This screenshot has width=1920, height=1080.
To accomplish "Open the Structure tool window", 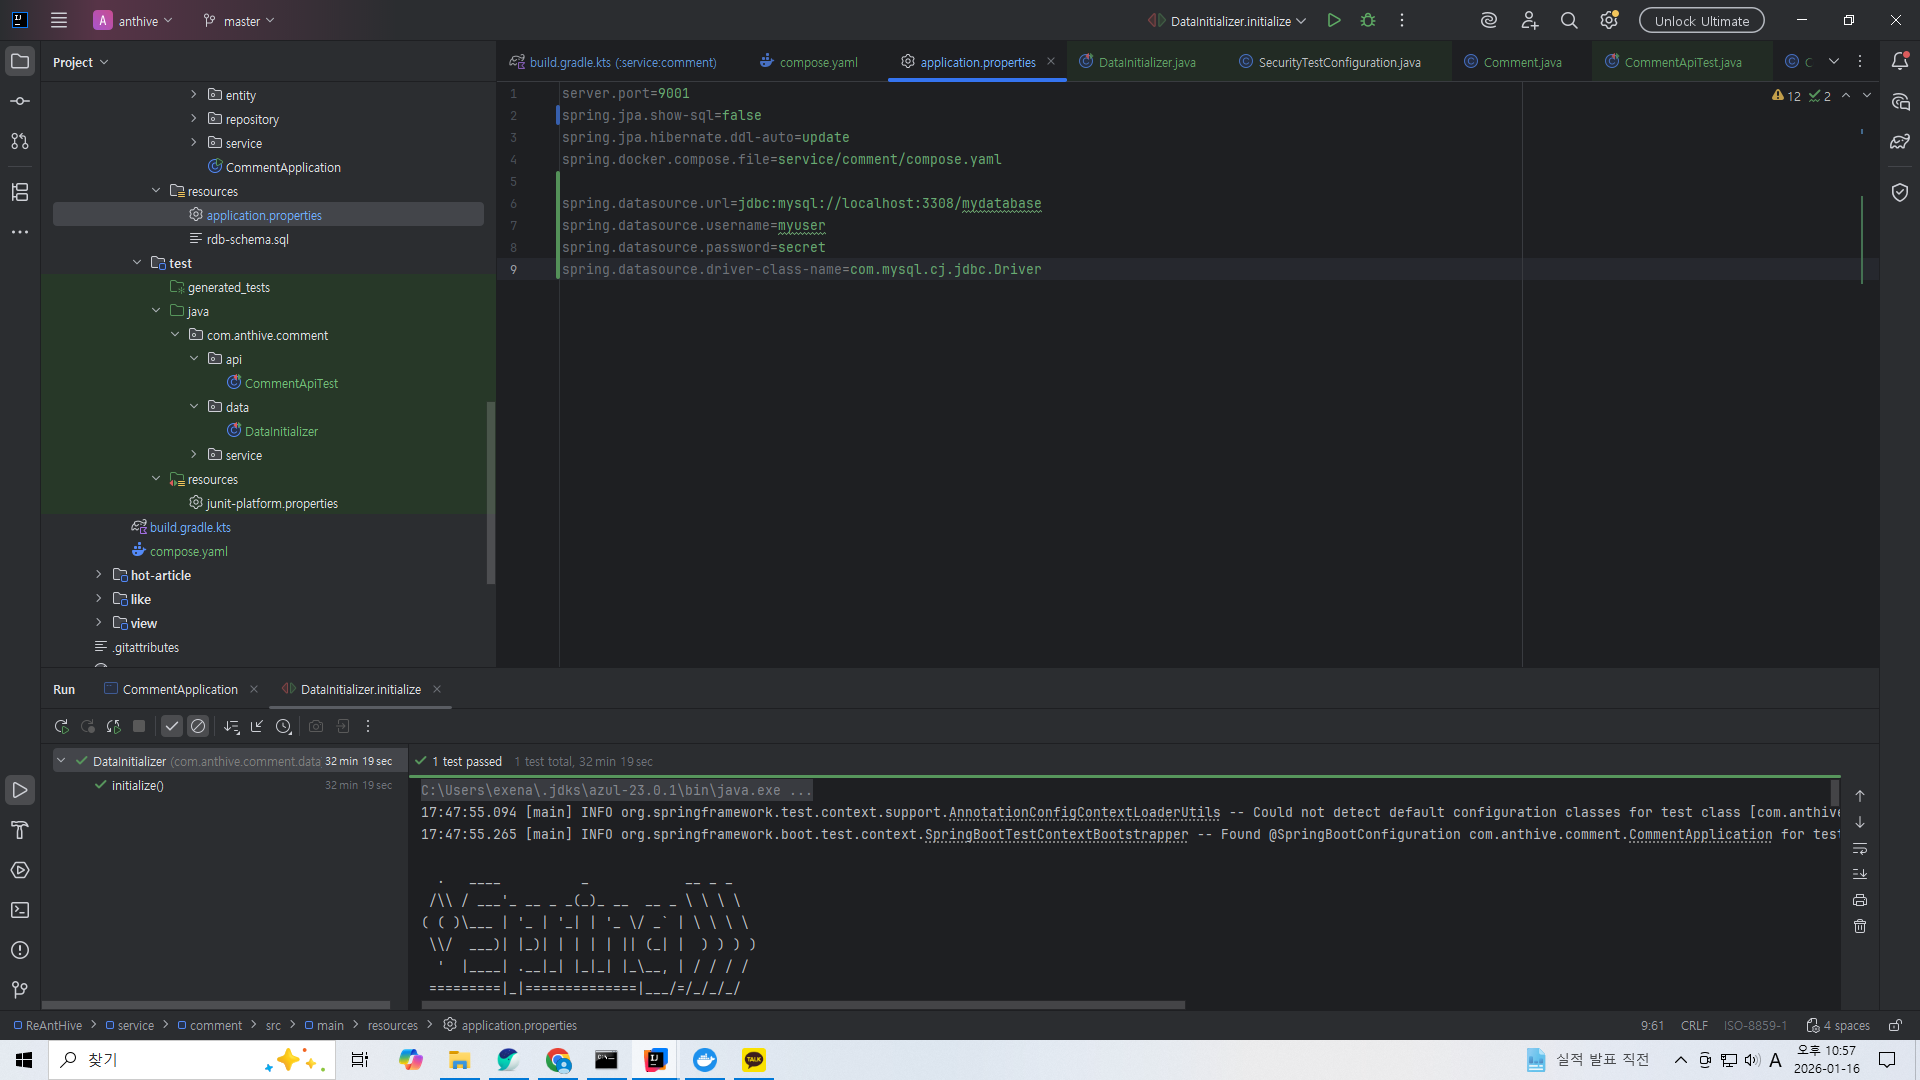I will click(x=20, y=192).
